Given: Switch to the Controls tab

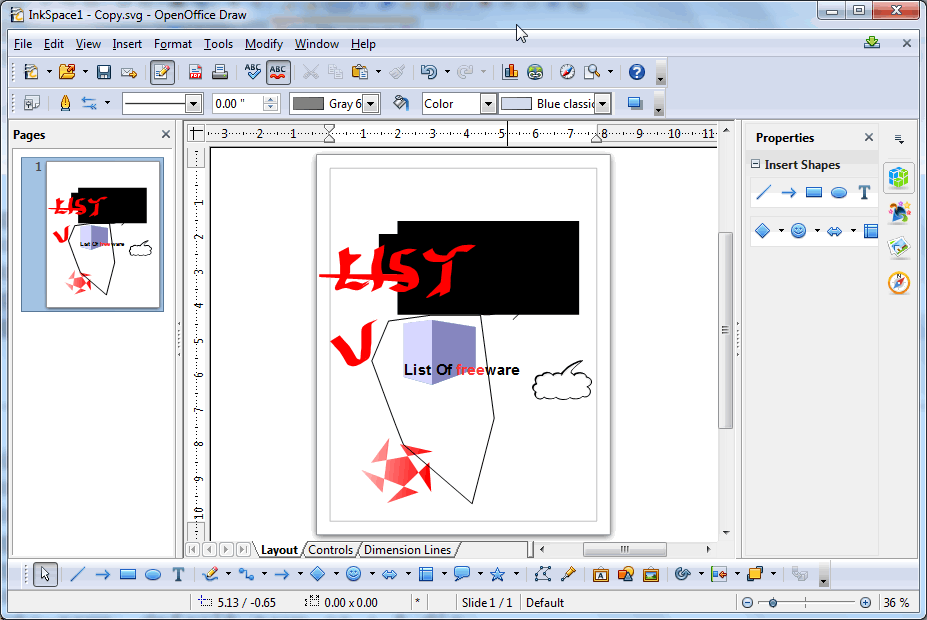Looking at the screenshot, I should [x=330, y=549].
